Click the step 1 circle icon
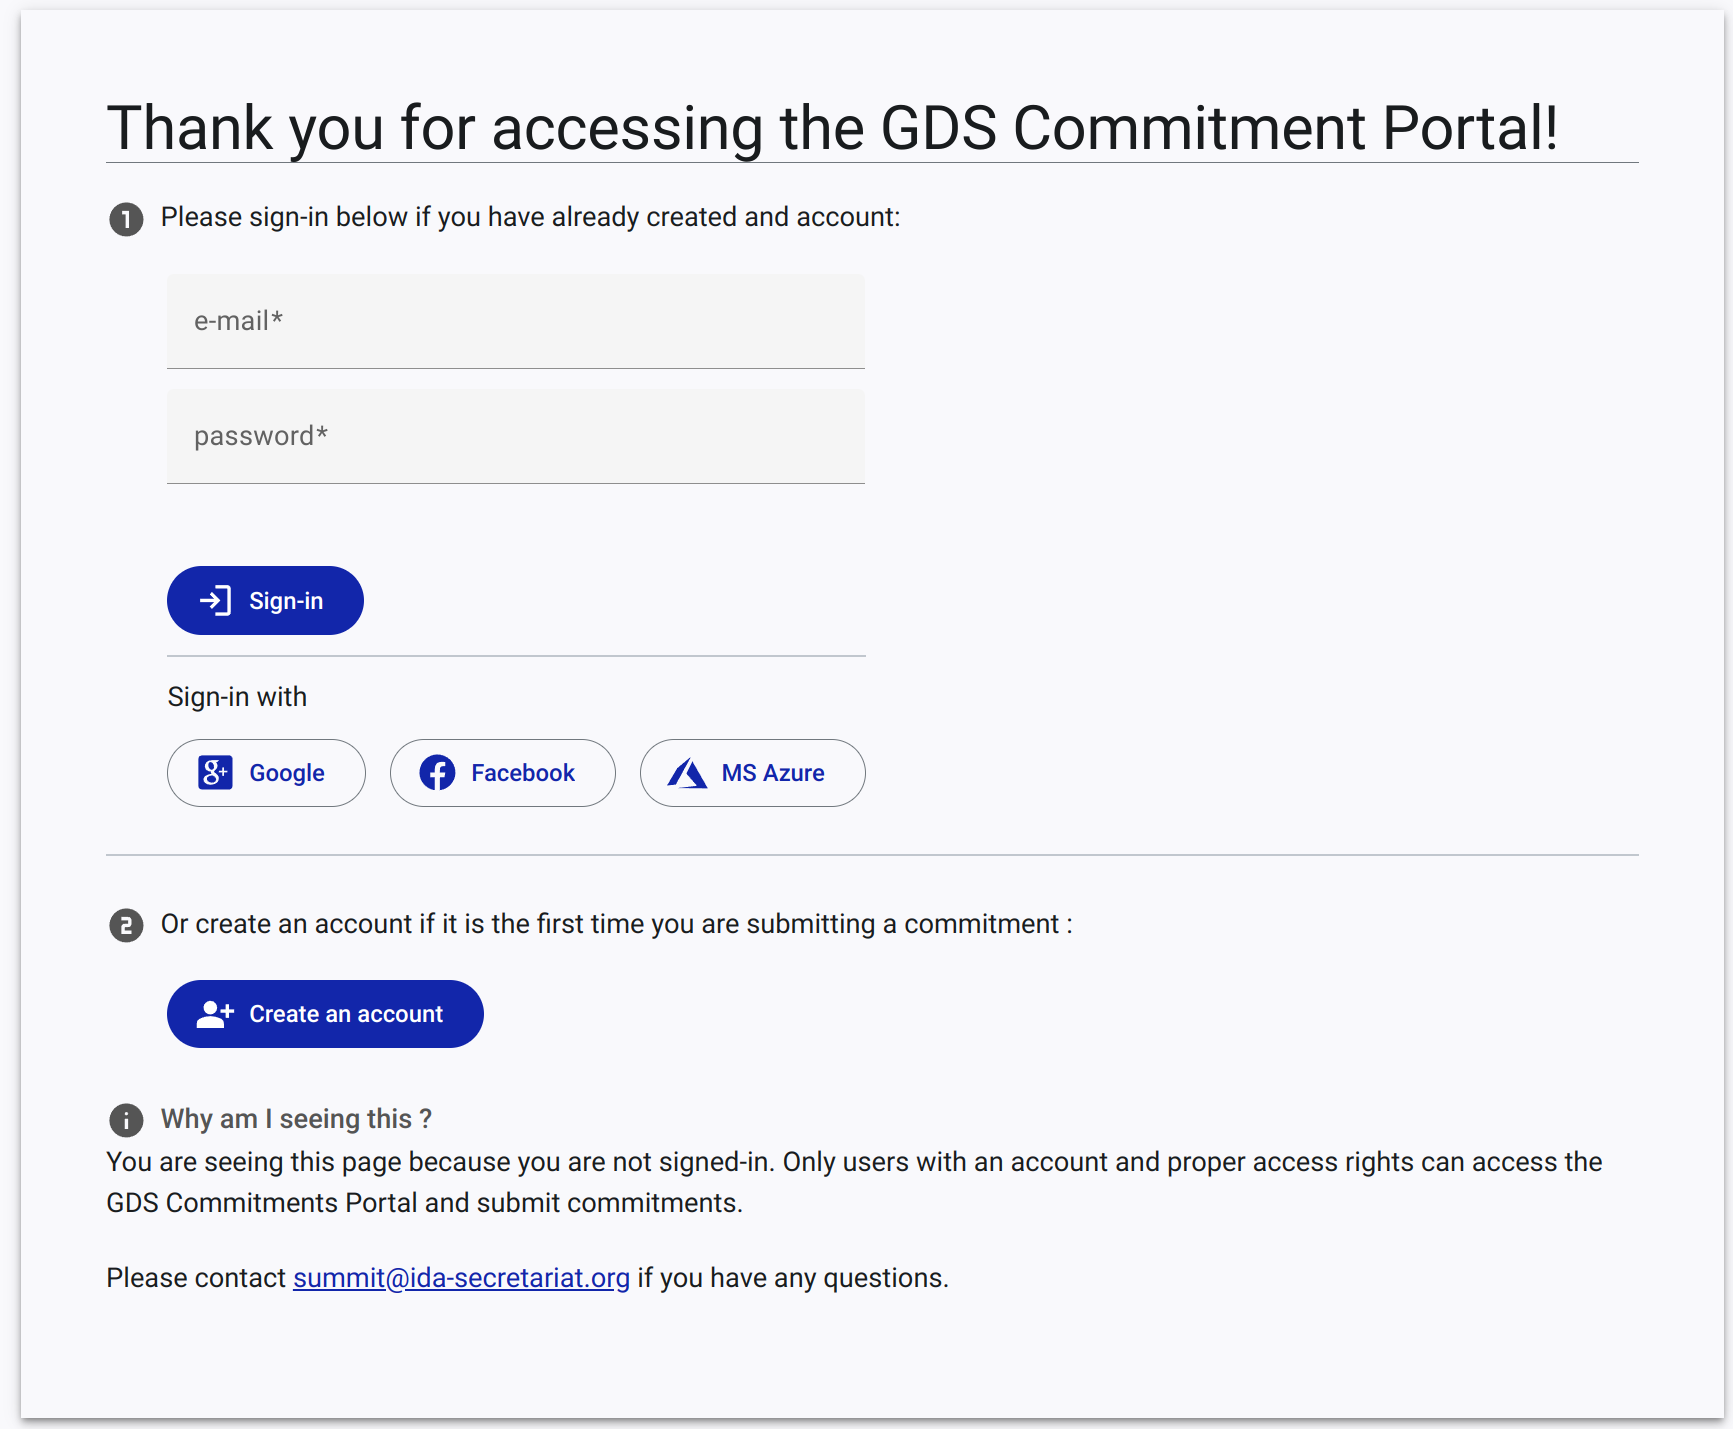This screenshot has height=1429, width=1733. point(126,219)
